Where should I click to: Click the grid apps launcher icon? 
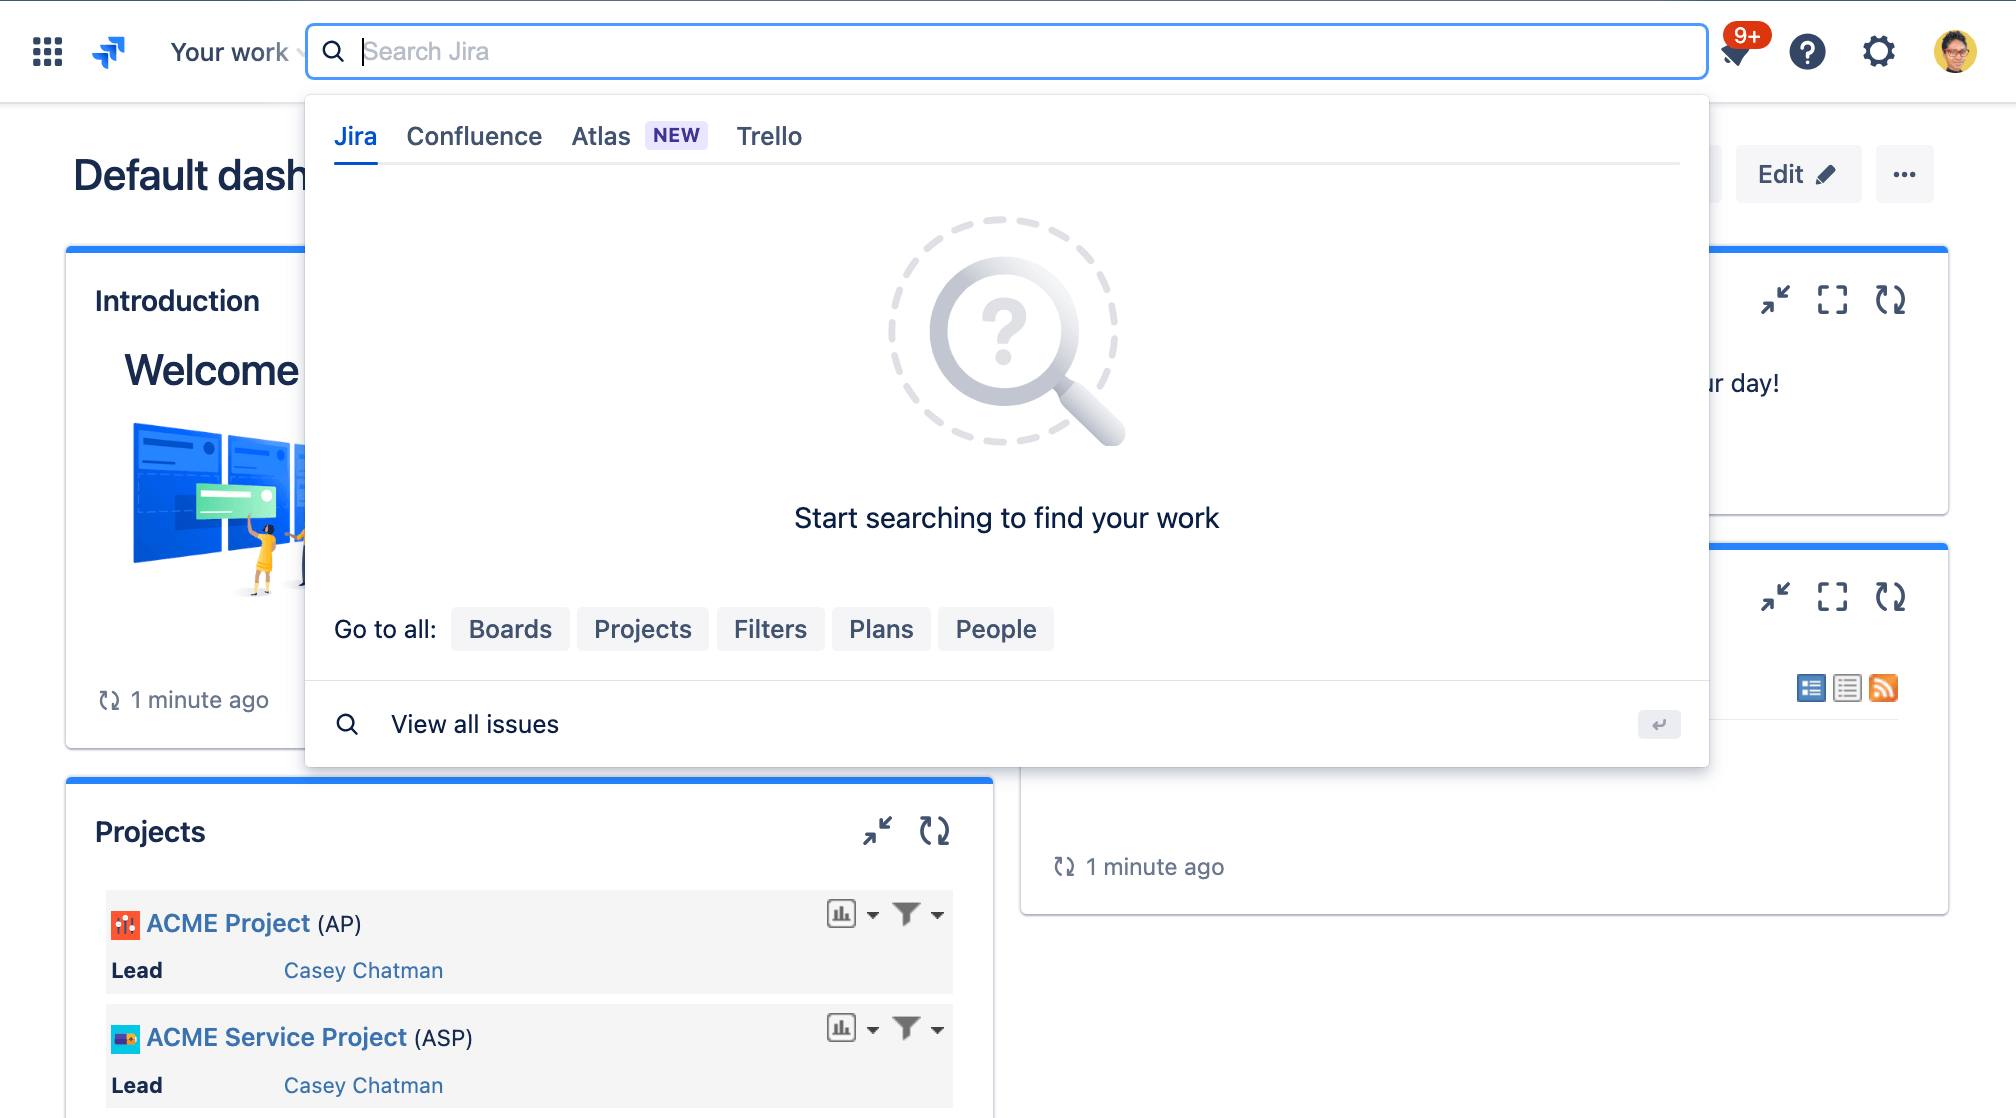click(x=47, y=51)
